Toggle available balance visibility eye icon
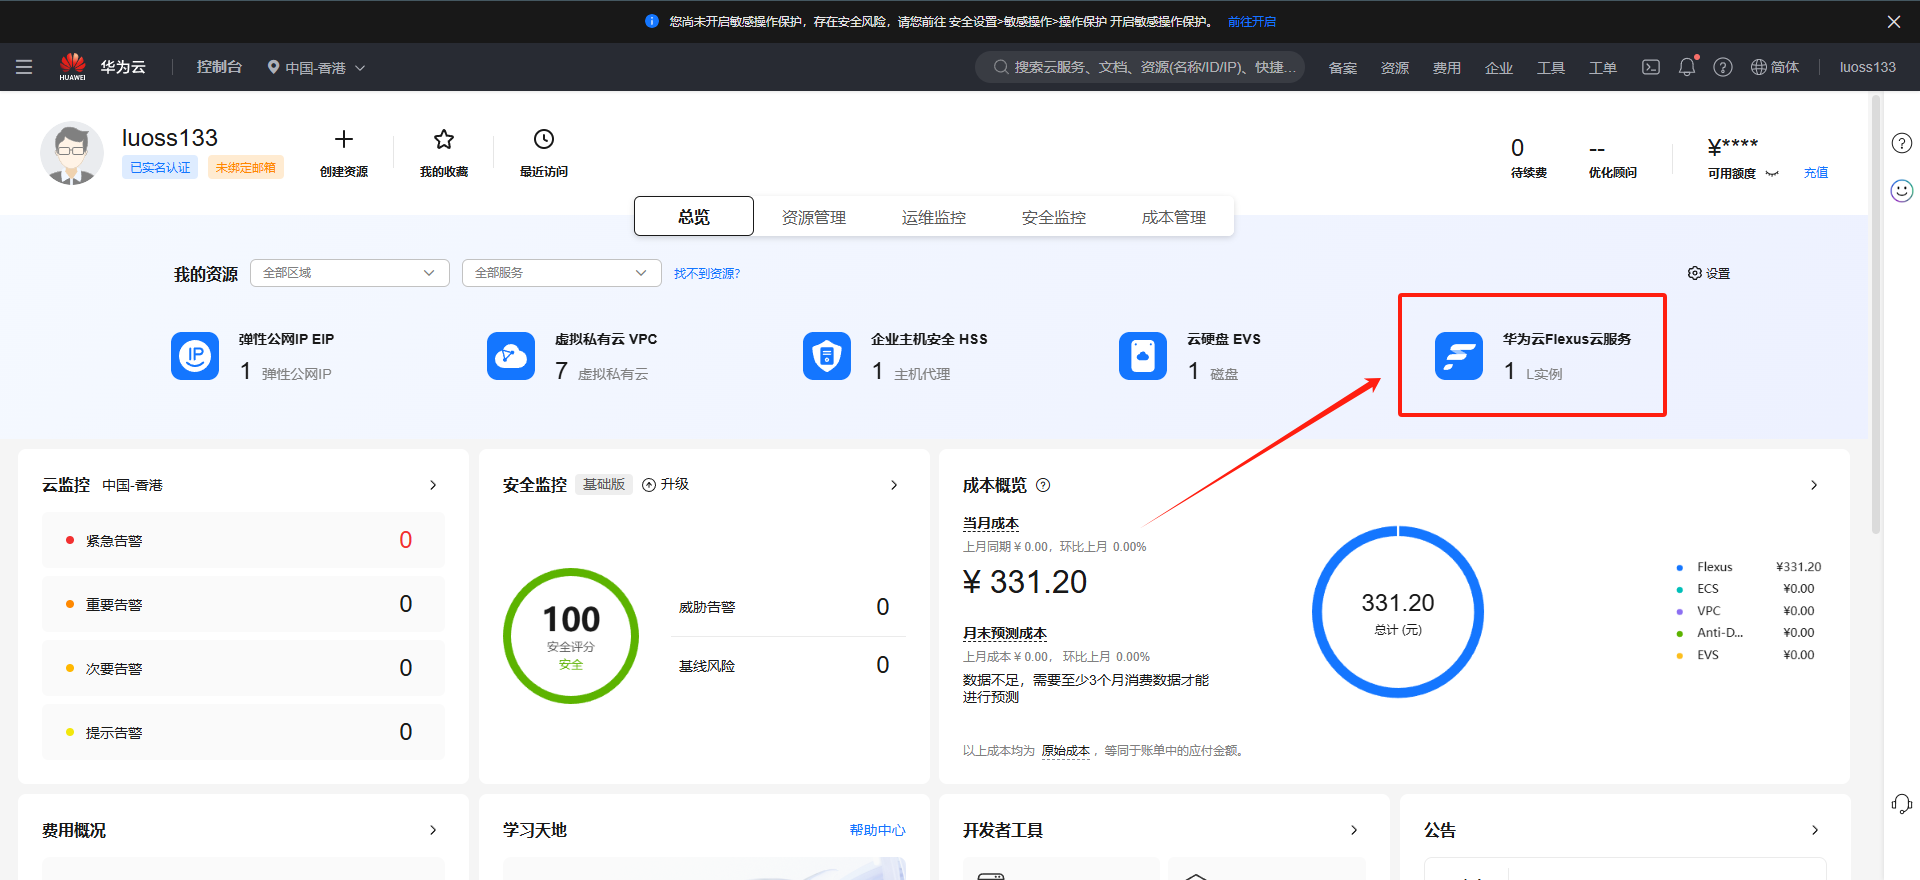The image size is (1920, 880). coord(1772,173)
